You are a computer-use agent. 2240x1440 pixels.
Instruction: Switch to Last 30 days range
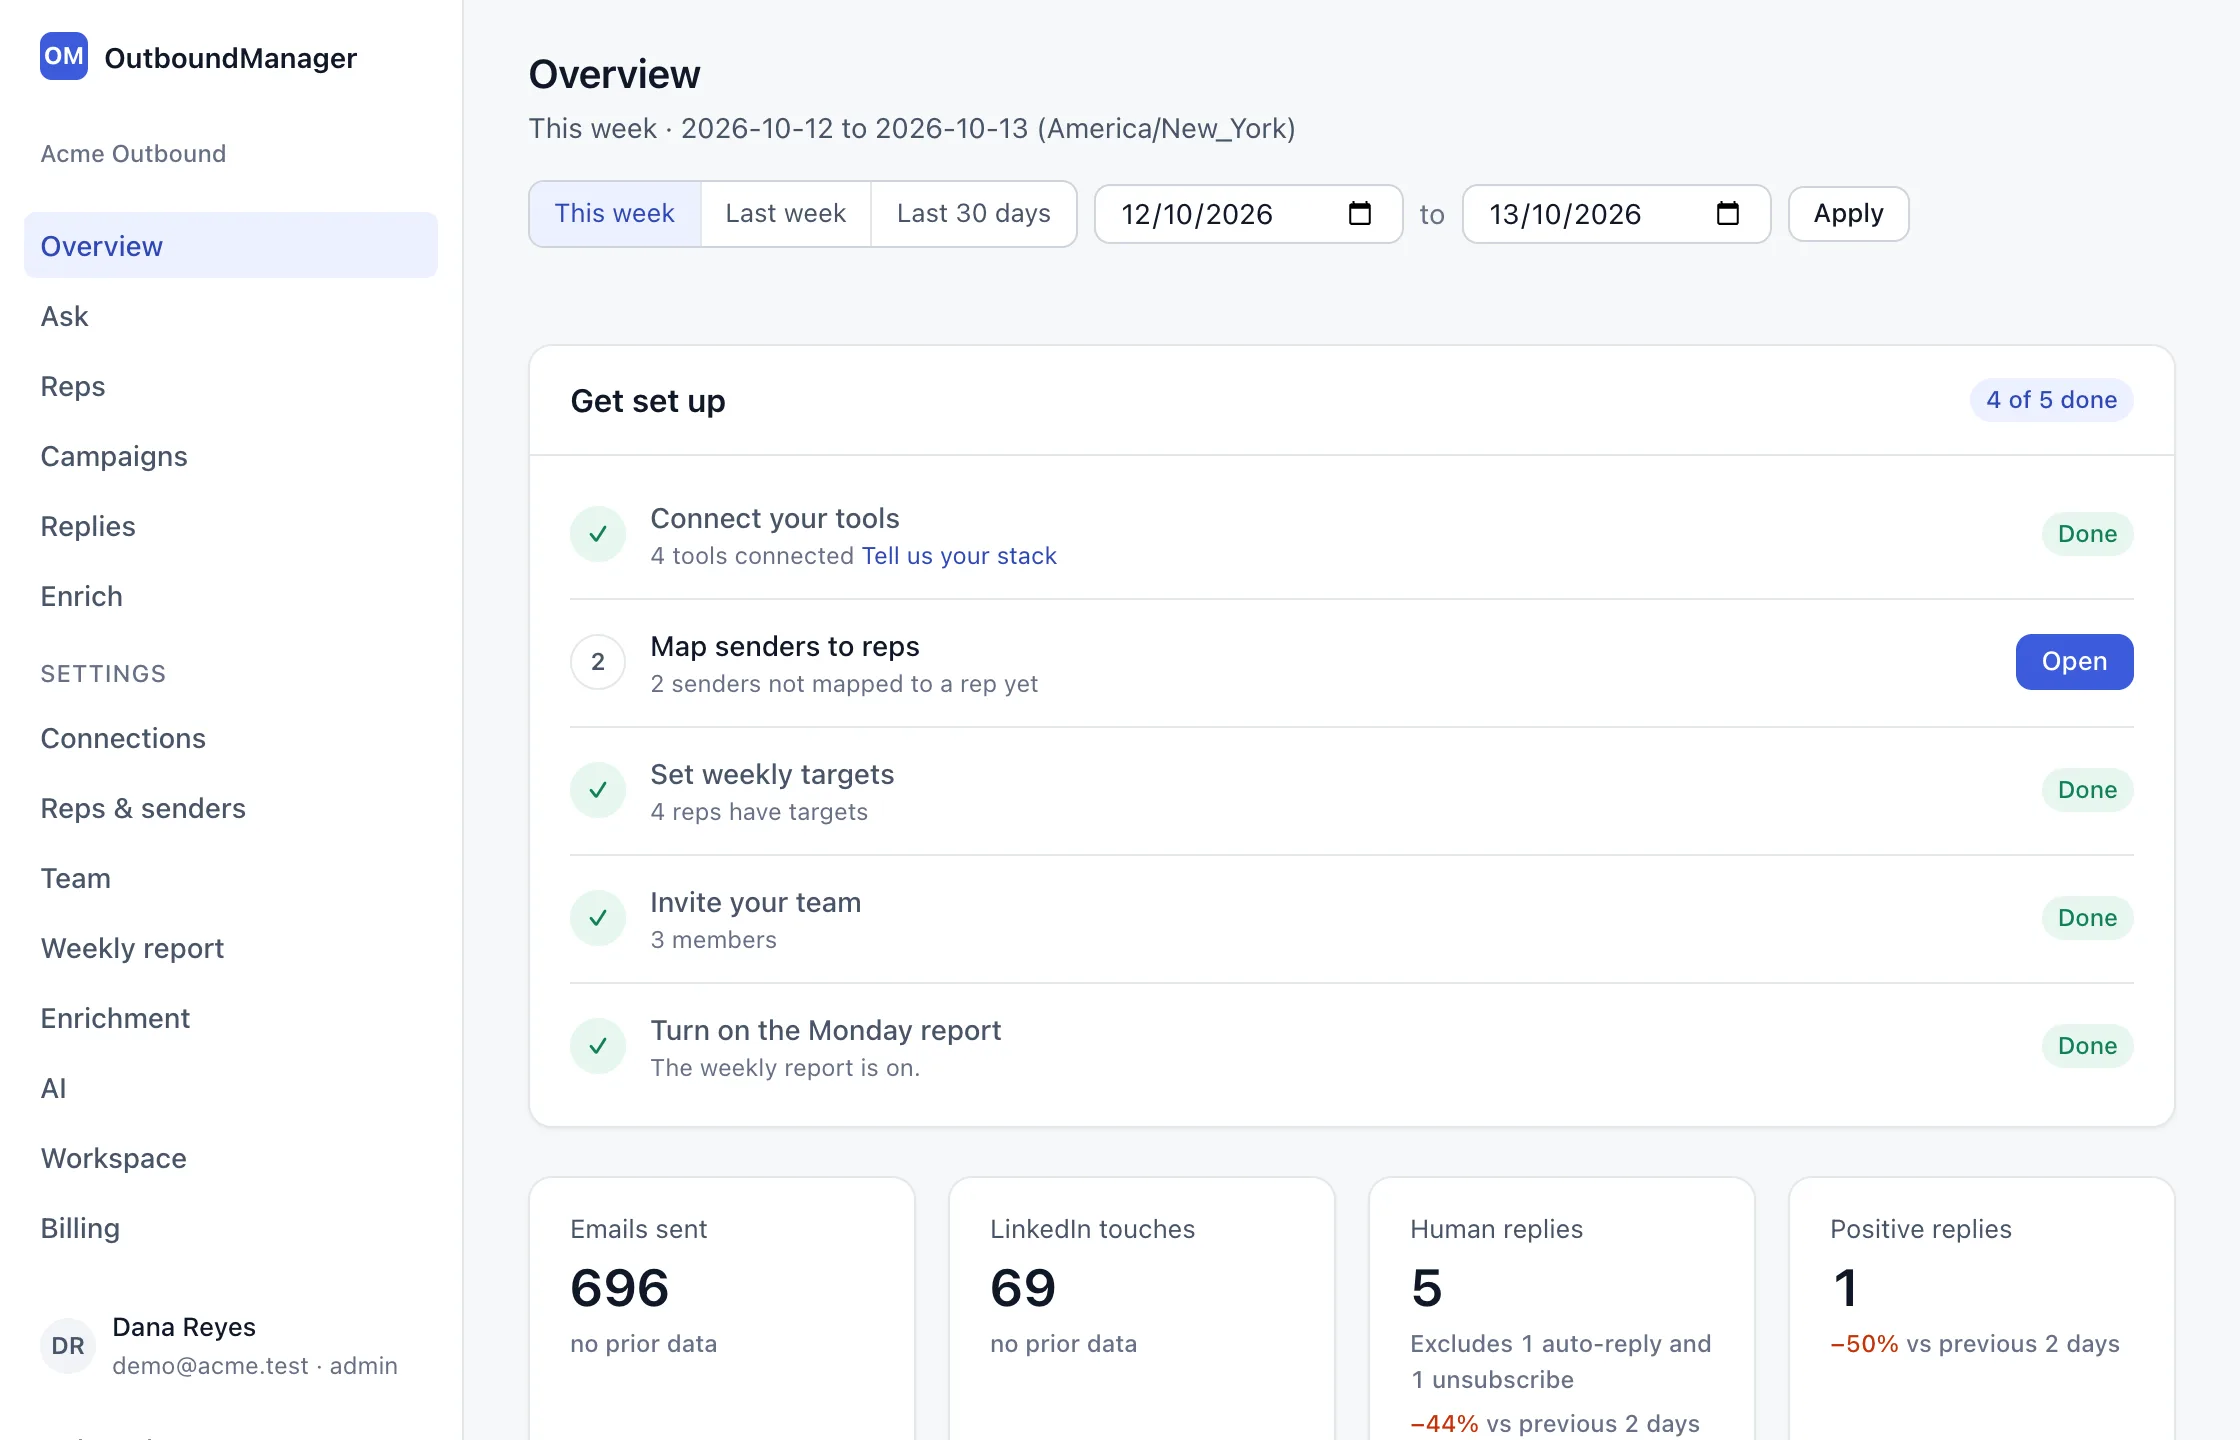click(x=974, y=214)
